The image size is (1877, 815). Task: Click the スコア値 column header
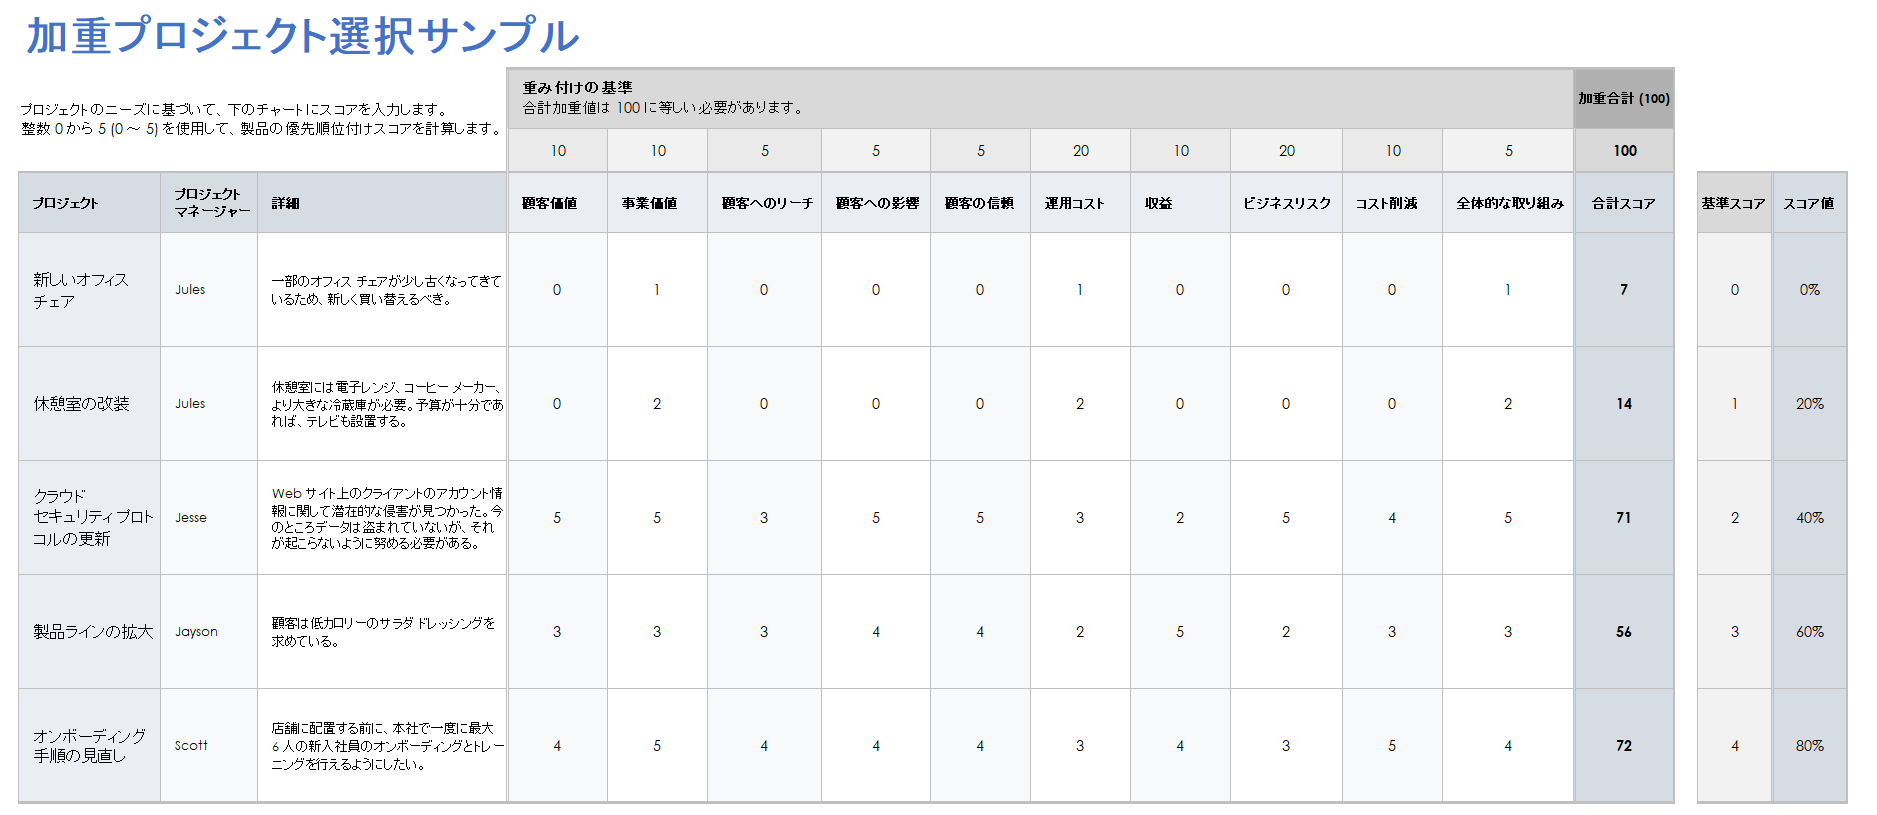[1809, 203]
